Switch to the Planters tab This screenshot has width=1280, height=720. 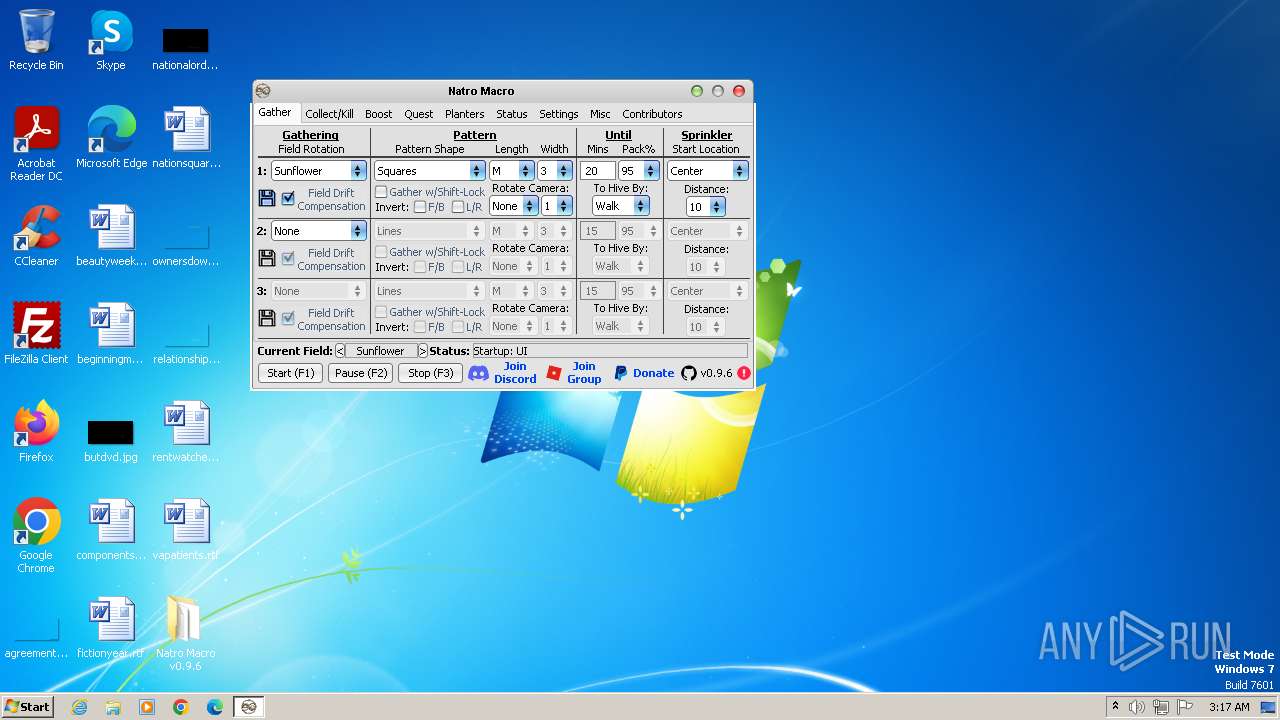tap(464, 114)
